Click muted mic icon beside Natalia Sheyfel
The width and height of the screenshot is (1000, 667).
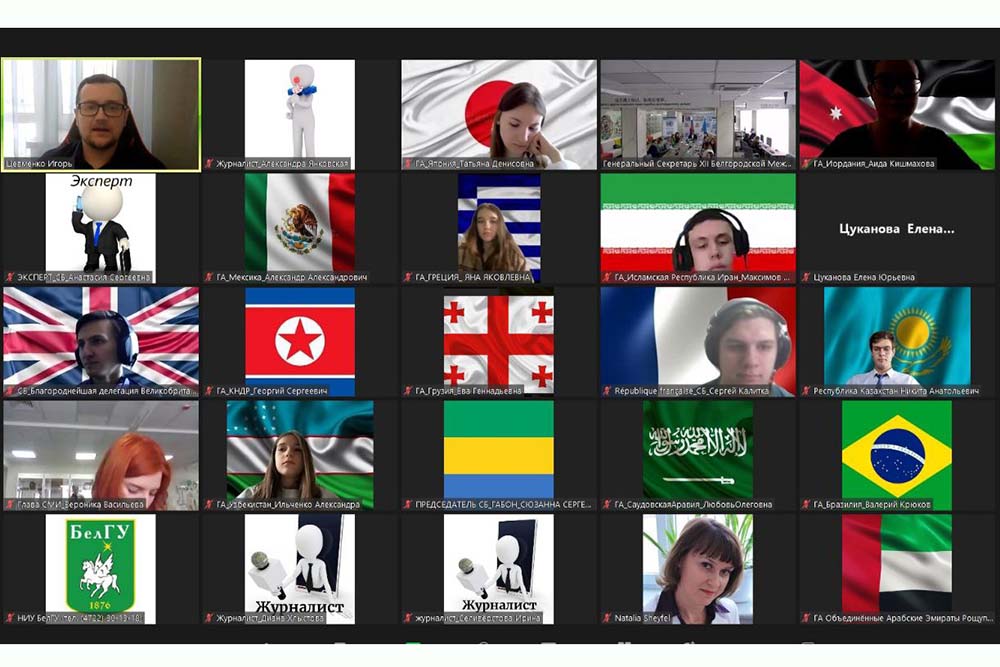pos(607,618)
